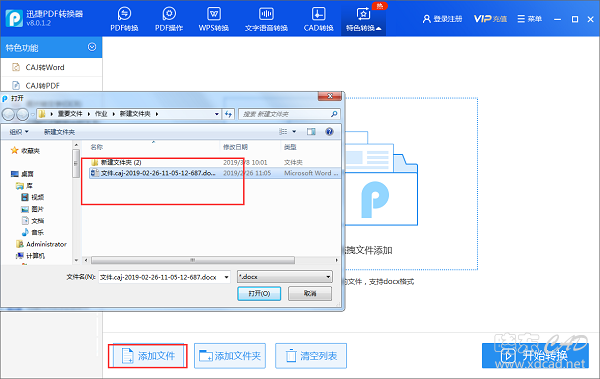Open the 菜单 hamburger menu
This screenshot has width=600, height=379.
[x=530, y=19]
